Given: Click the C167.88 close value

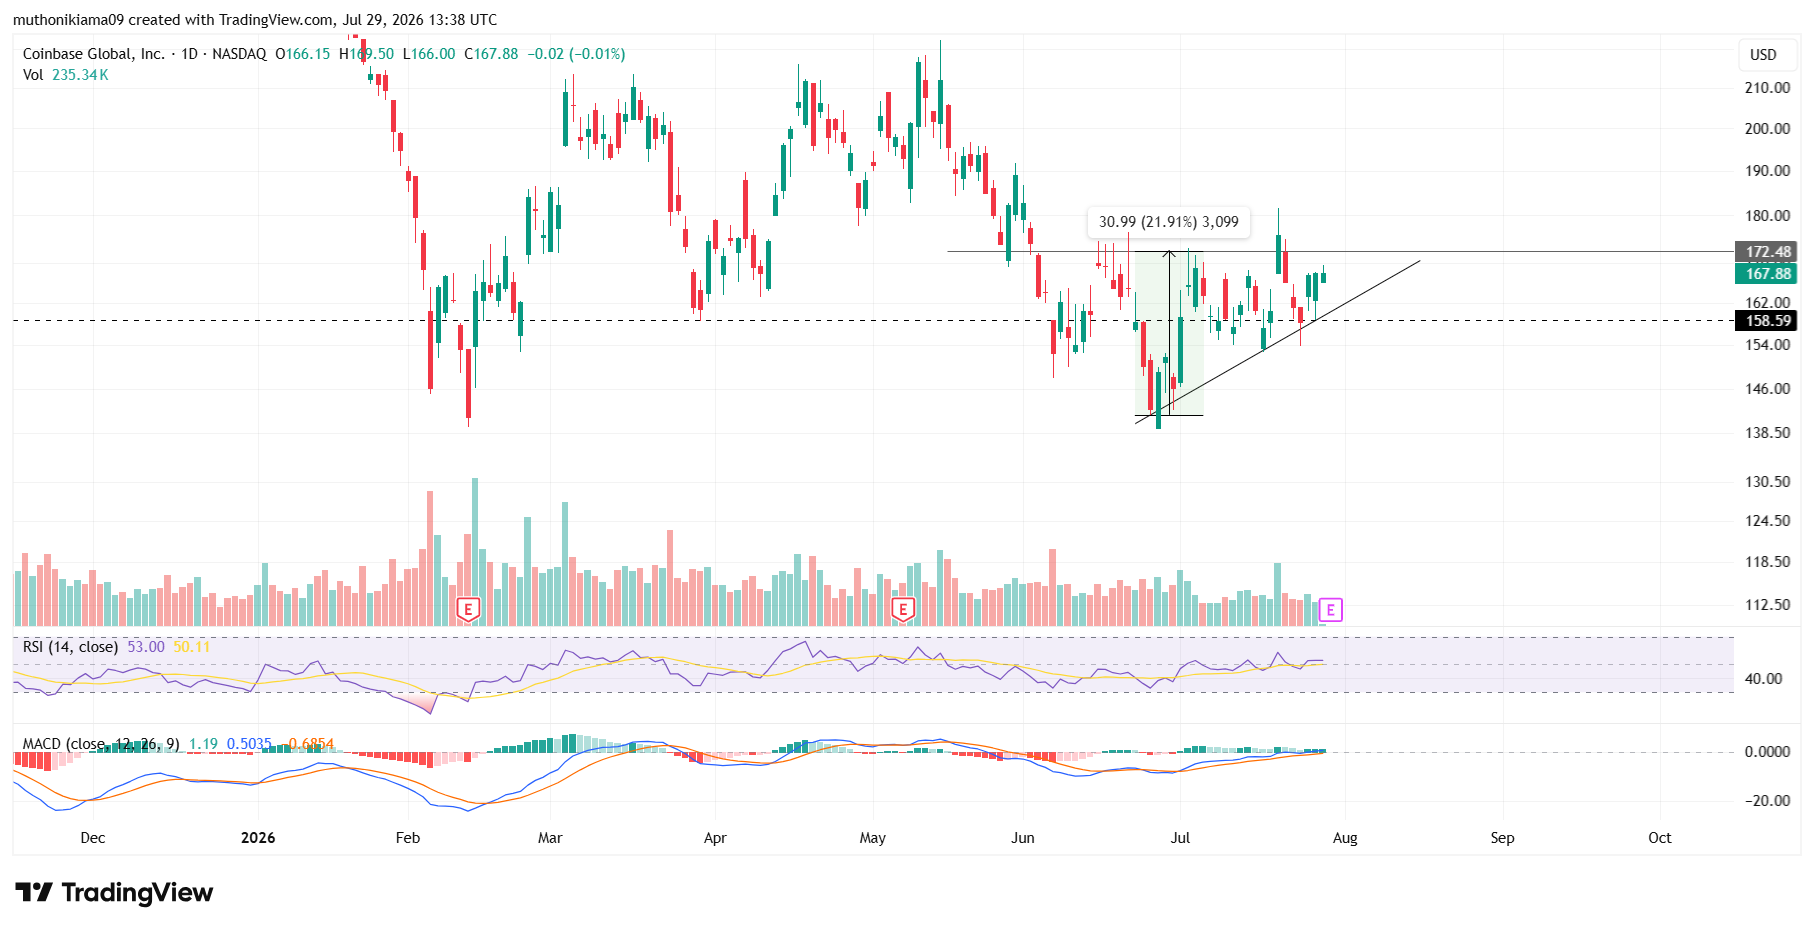Looking at the screenshot, I should (x=491, y=54).
